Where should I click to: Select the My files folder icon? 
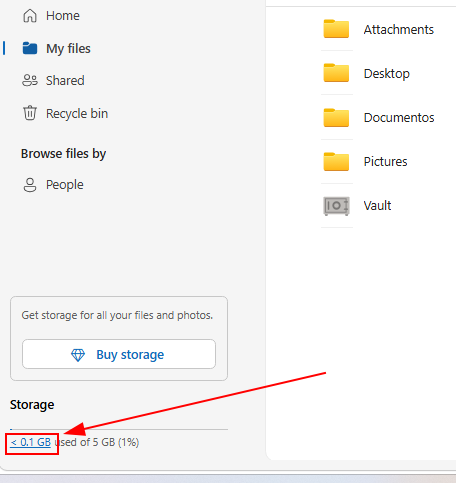tap(30, 48)
